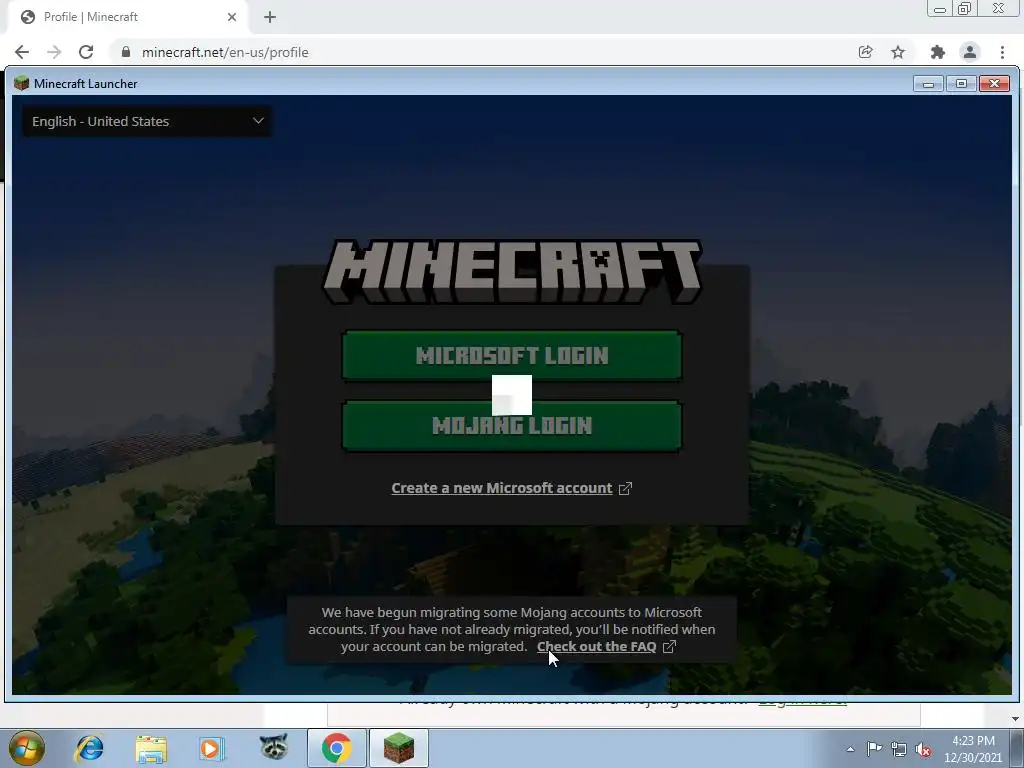Open Internet Explorer from the taskbar
Image resolution: width=1024 pixels, height=768 pixels.
coord(89,748)
